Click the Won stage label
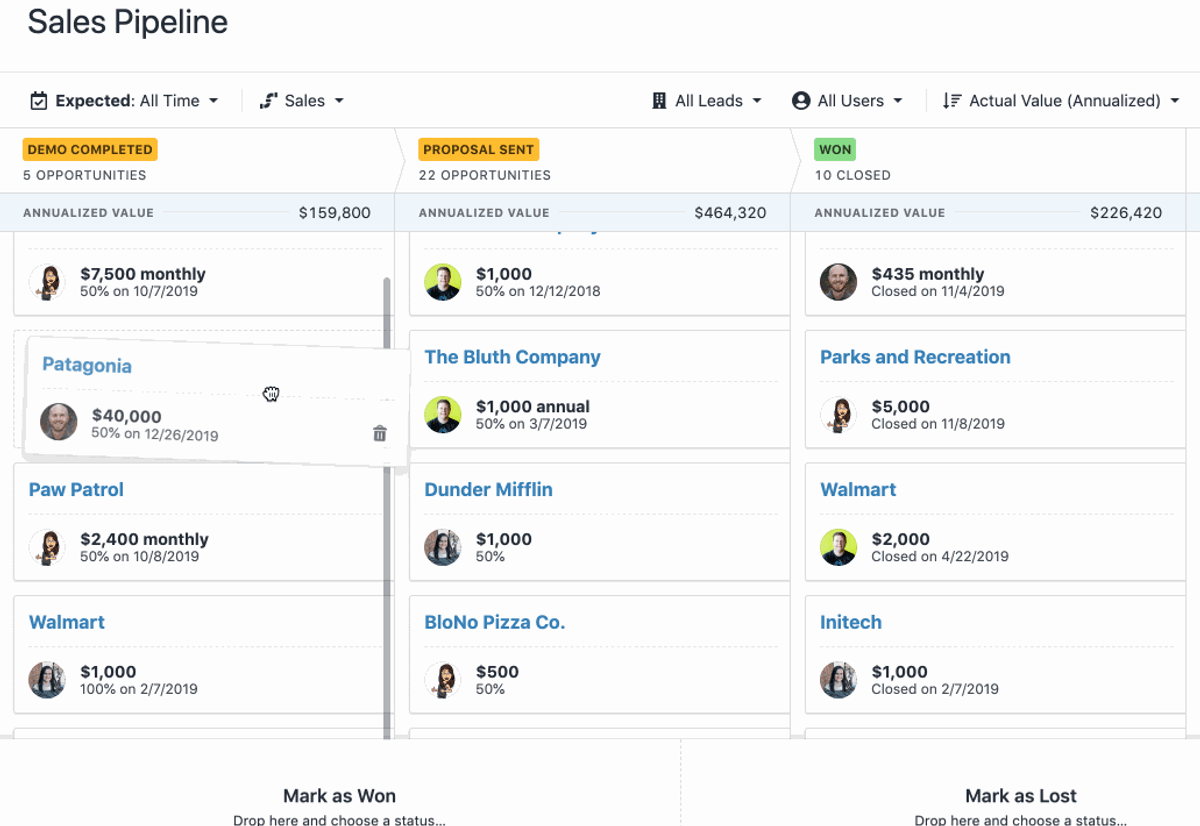 pyautogui.click(x=835, y=150)
